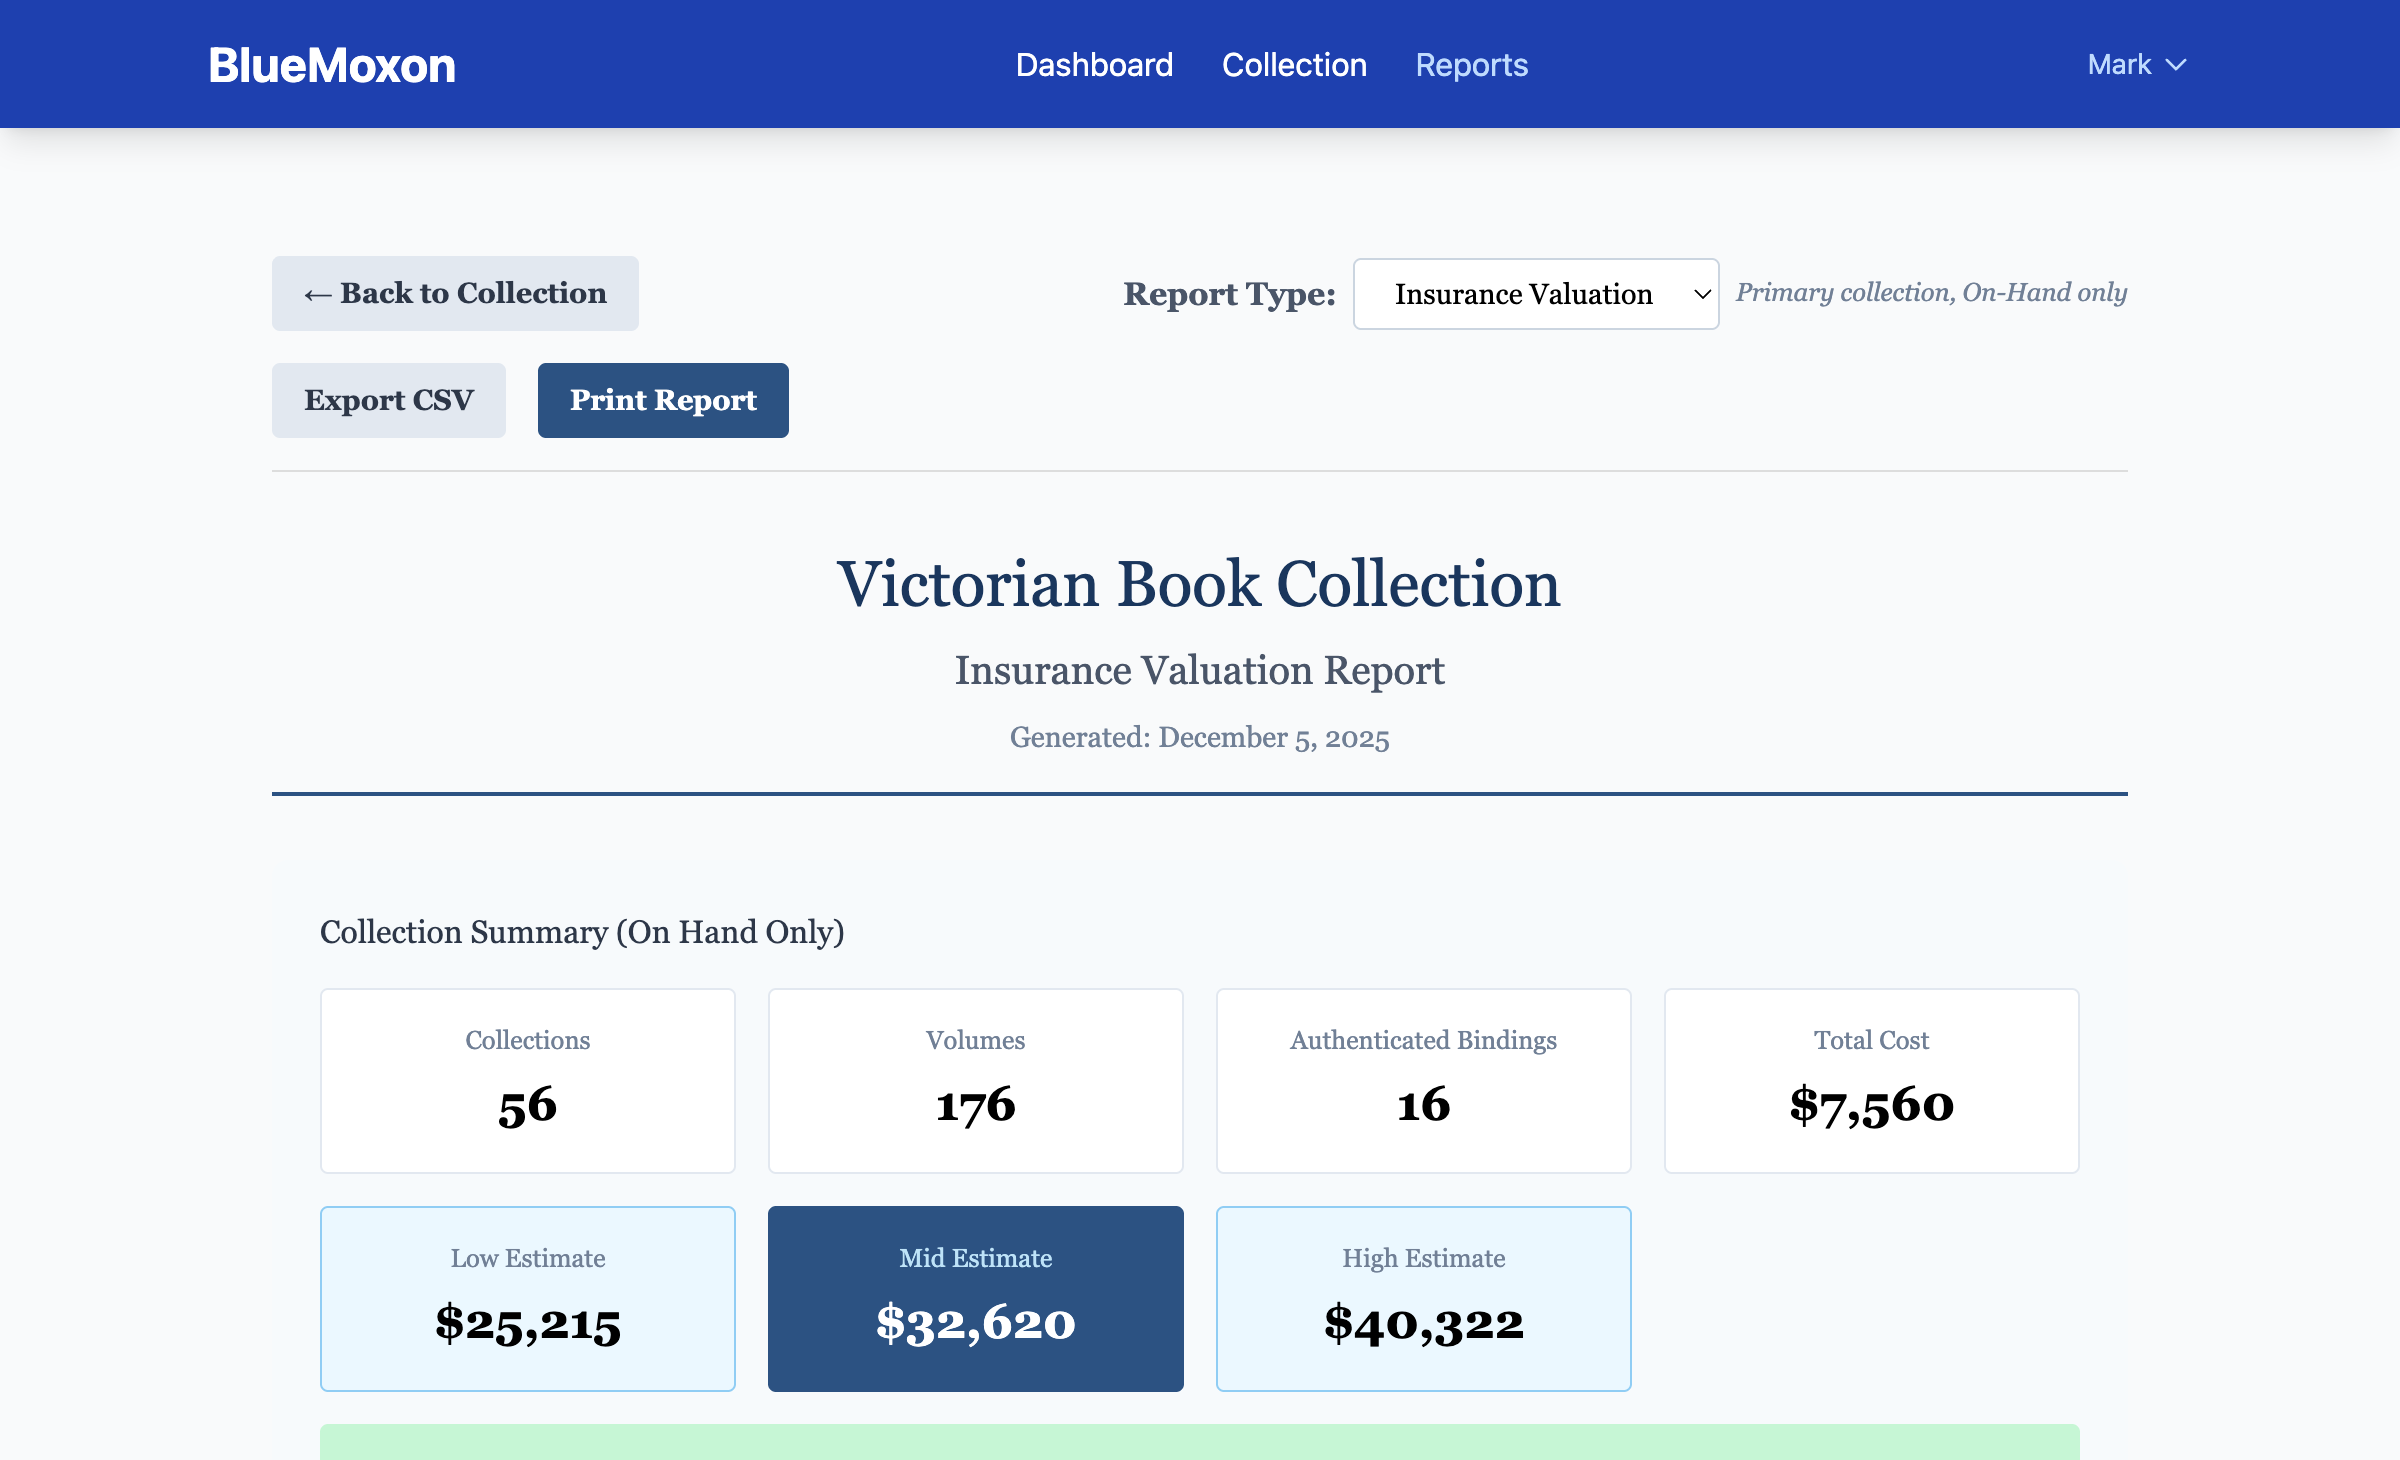Click the Low Estimate $25,215 card

click(x=528, y=1298)
